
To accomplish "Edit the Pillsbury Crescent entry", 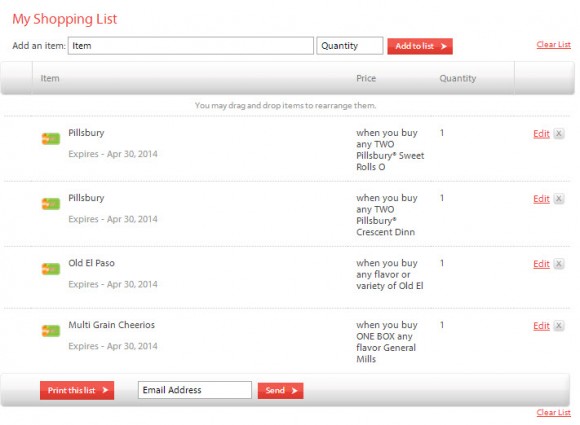I will point(541,199).
